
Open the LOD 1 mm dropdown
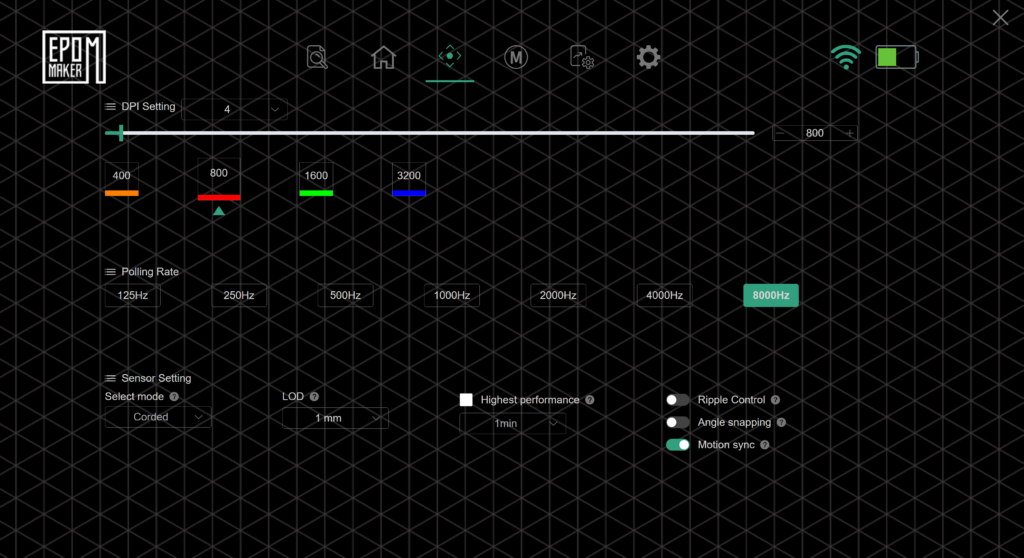click(335, 418)
